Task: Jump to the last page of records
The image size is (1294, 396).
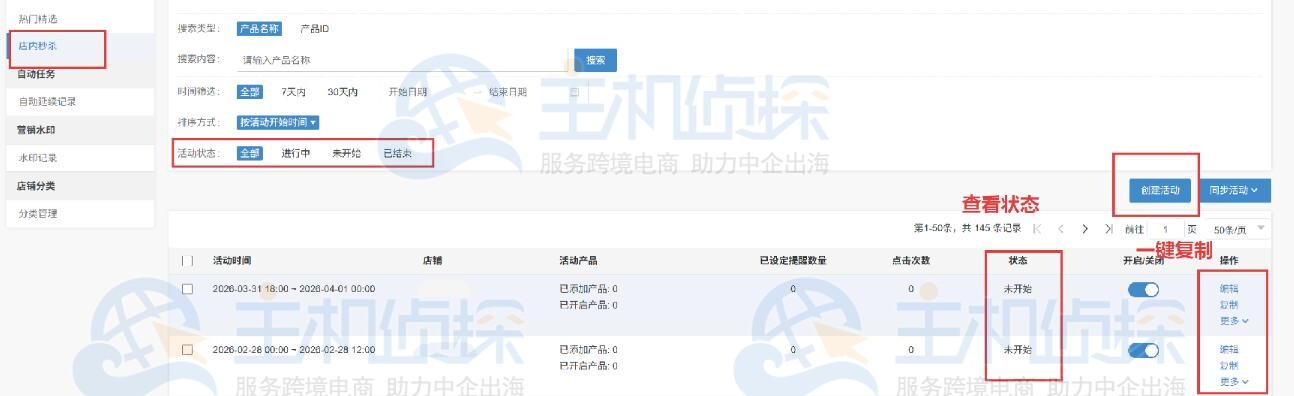Action: [1108, 229]
